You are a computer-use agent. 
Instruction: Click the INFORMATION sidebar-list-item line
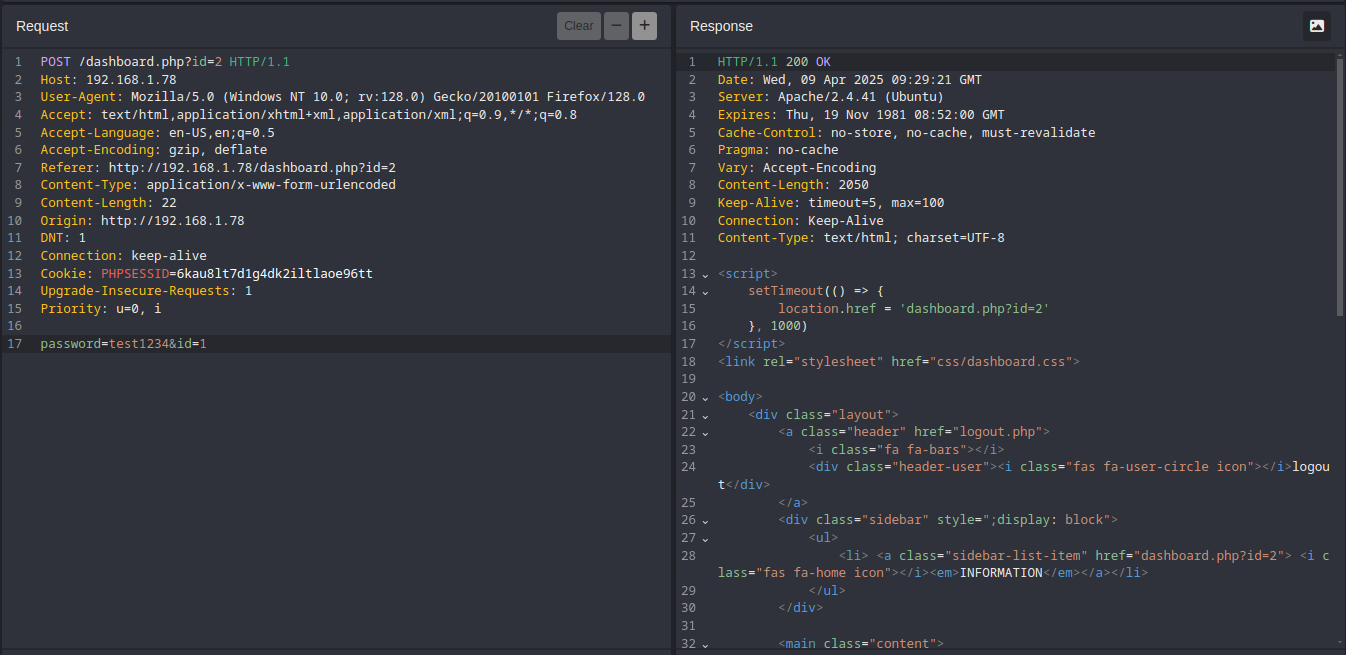[x=1024, y=564]
